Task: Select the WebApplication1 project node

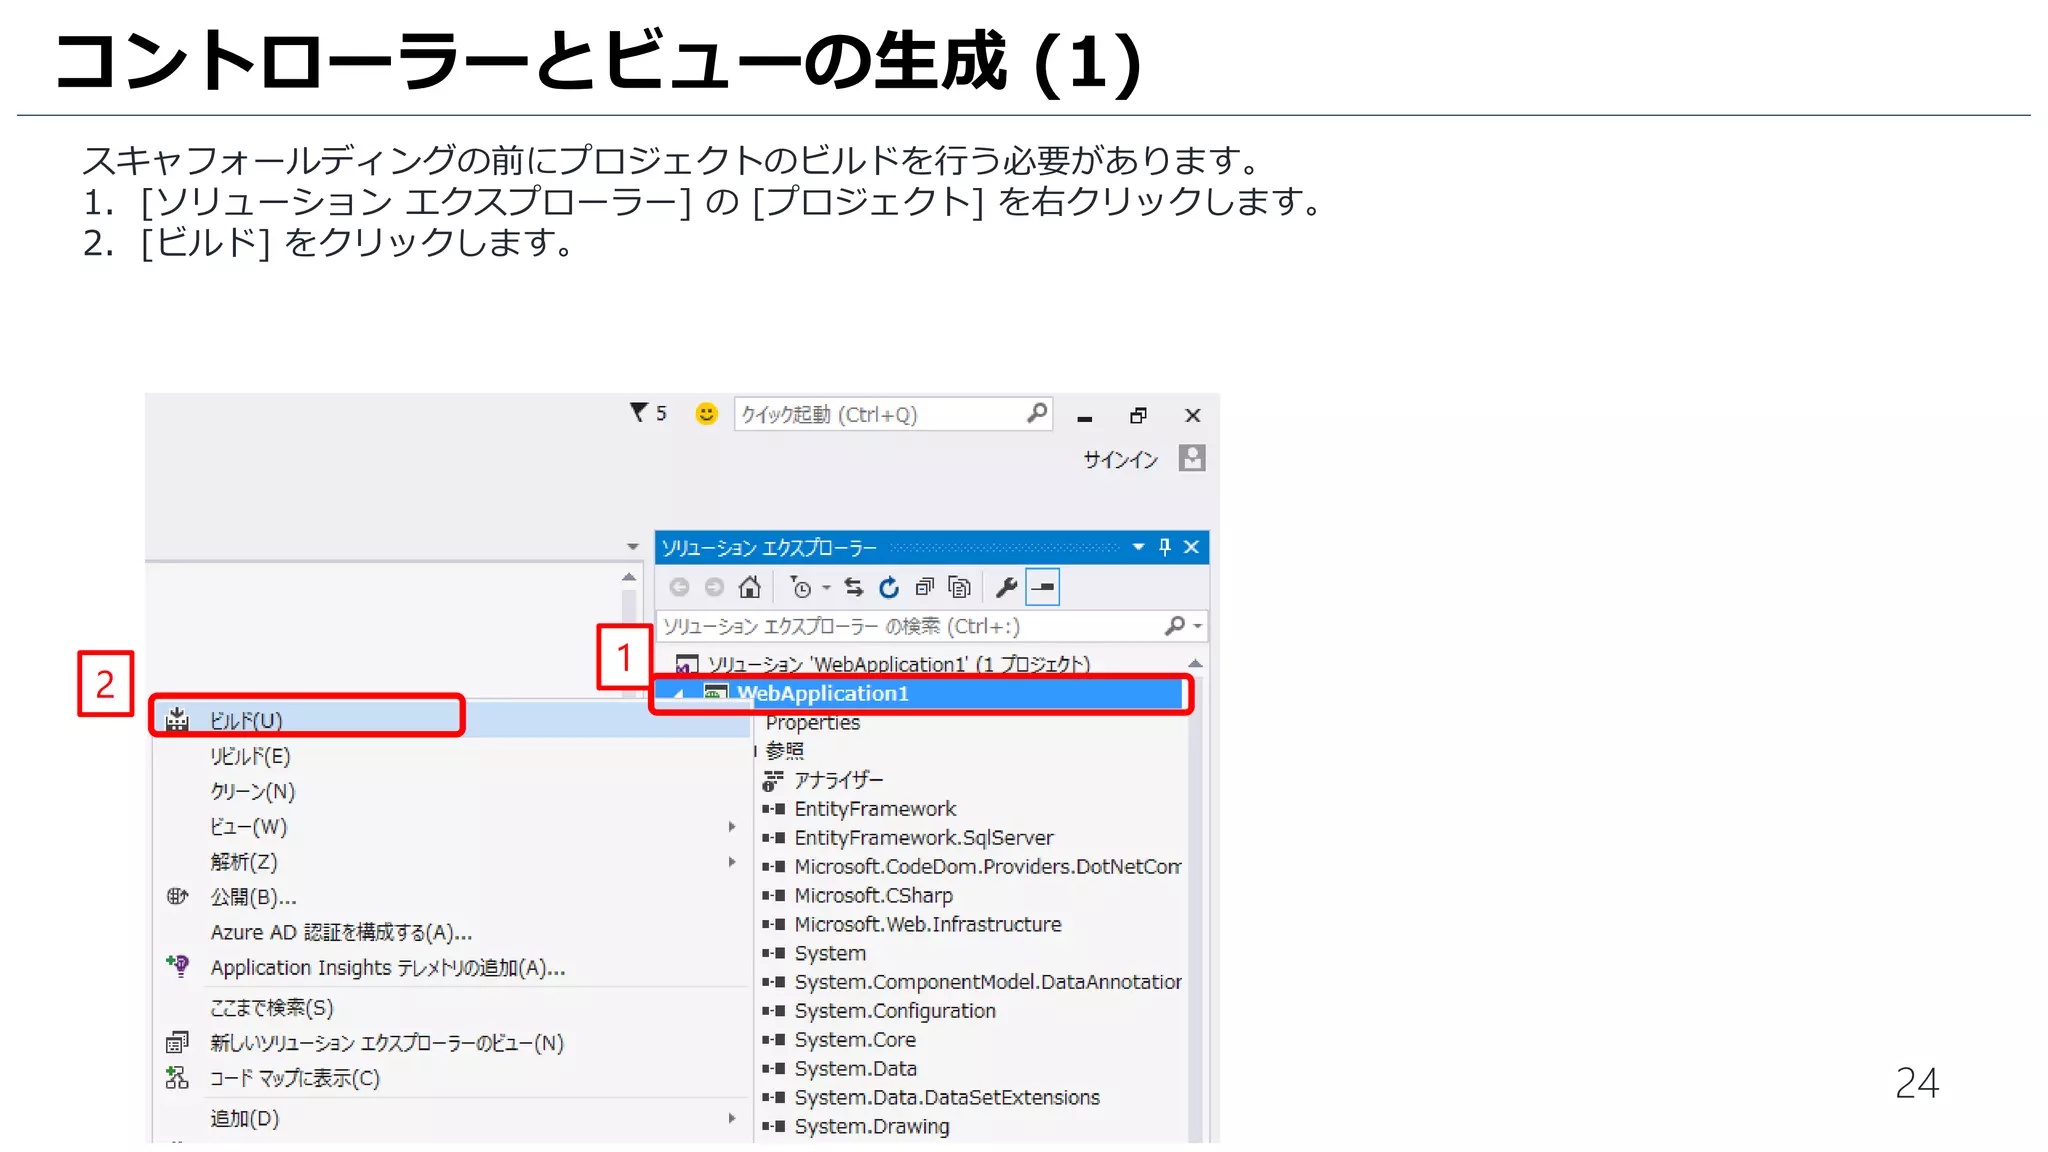Action: pyautogui.click(x=822, y=693)
